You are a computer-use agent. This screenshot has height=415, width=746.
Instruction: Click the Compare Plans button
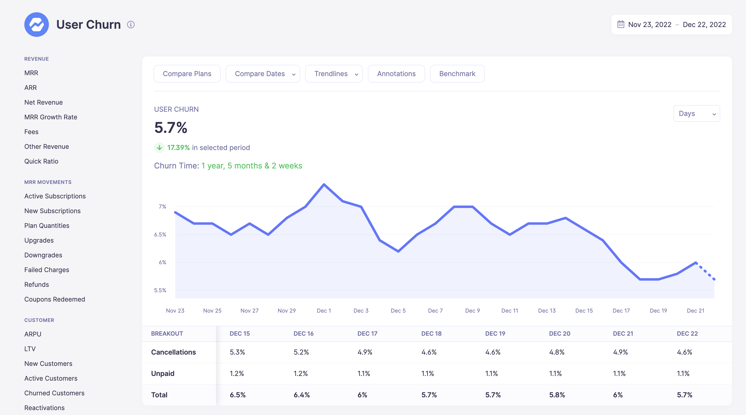tap(187, 74)
